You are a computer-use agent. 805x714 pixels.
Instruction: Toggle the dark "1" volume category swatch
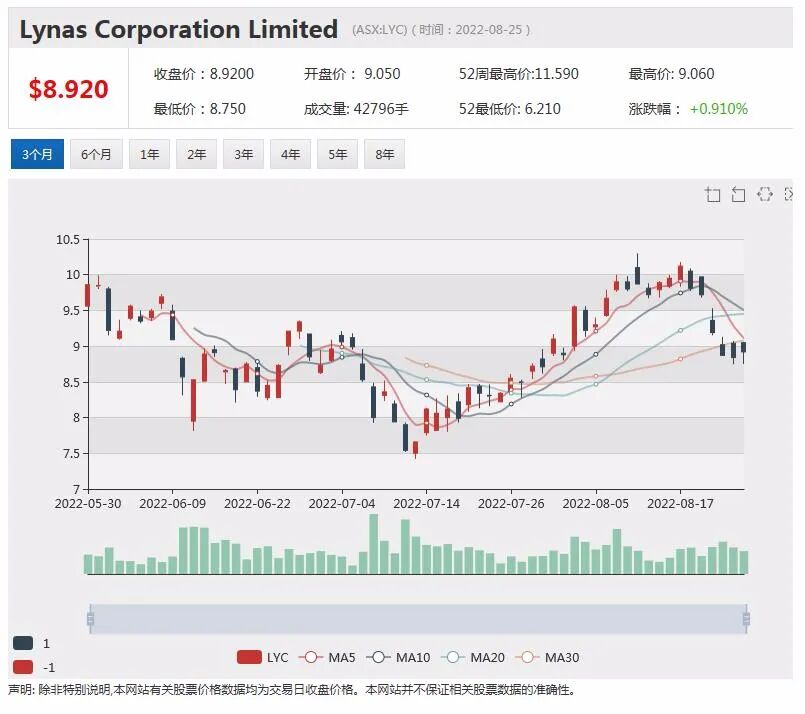[23, 643]
